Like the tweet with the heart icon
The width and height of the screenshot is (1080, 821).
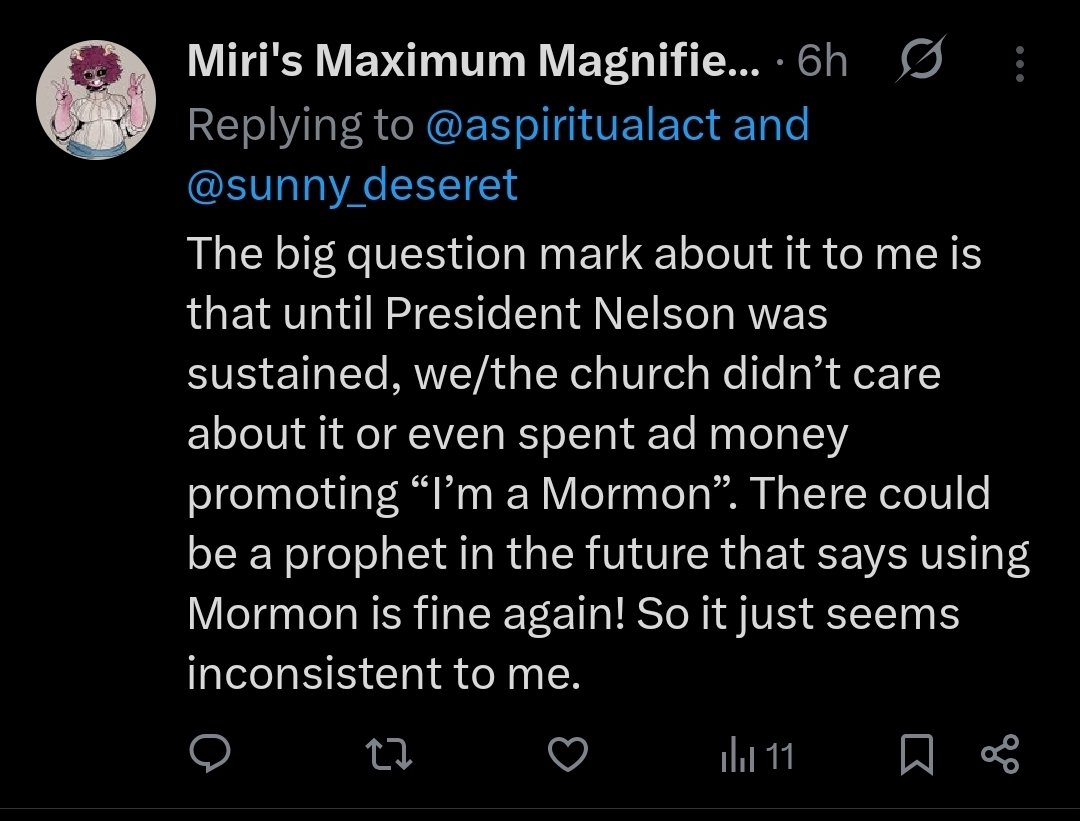[570, 754]
